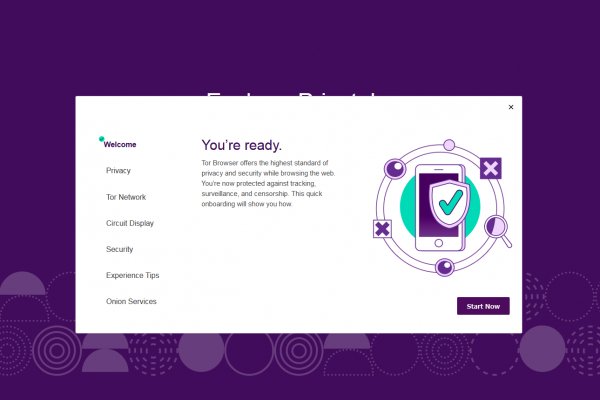Click the white outlined X square icon

382,229
